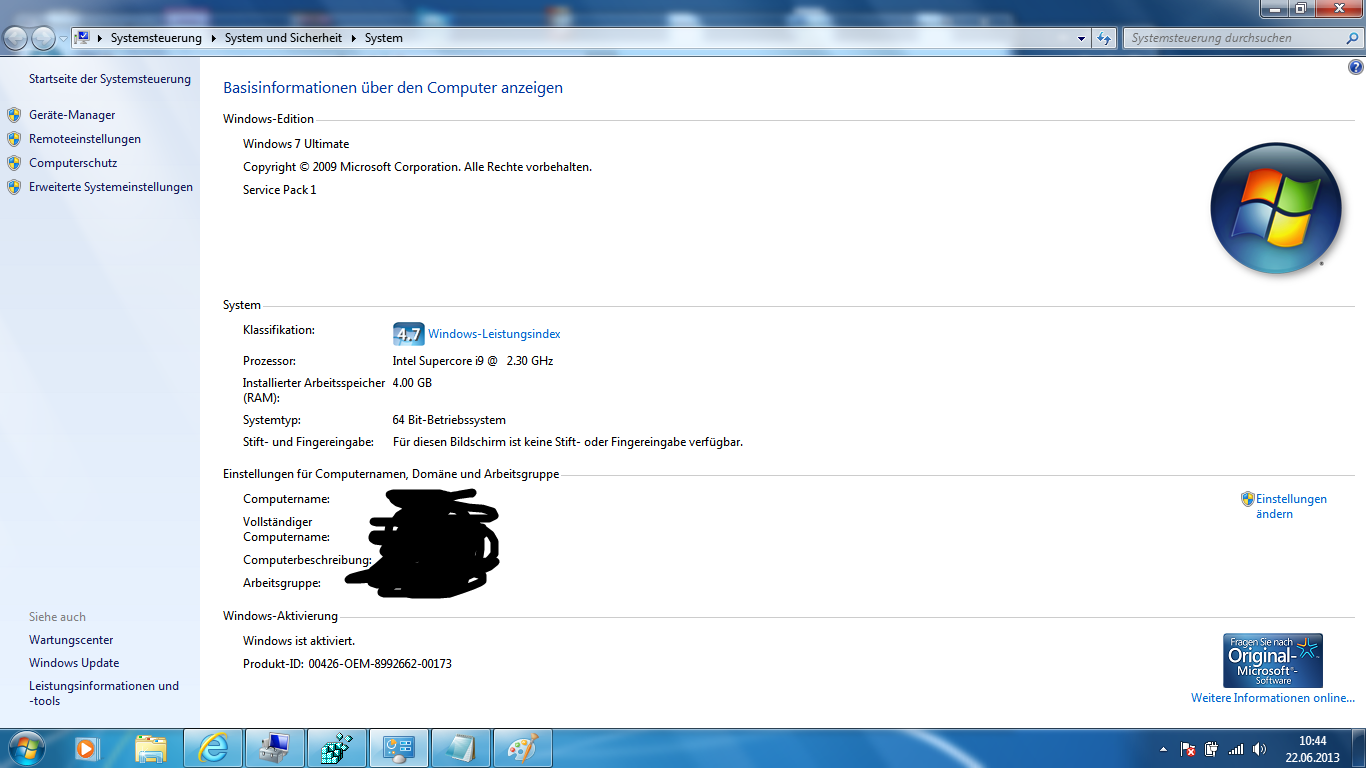The width and height of the screenshot is (1366, 768).
Task: Click the toolbox computer taskbar icon
Action: tap(275, 748)
